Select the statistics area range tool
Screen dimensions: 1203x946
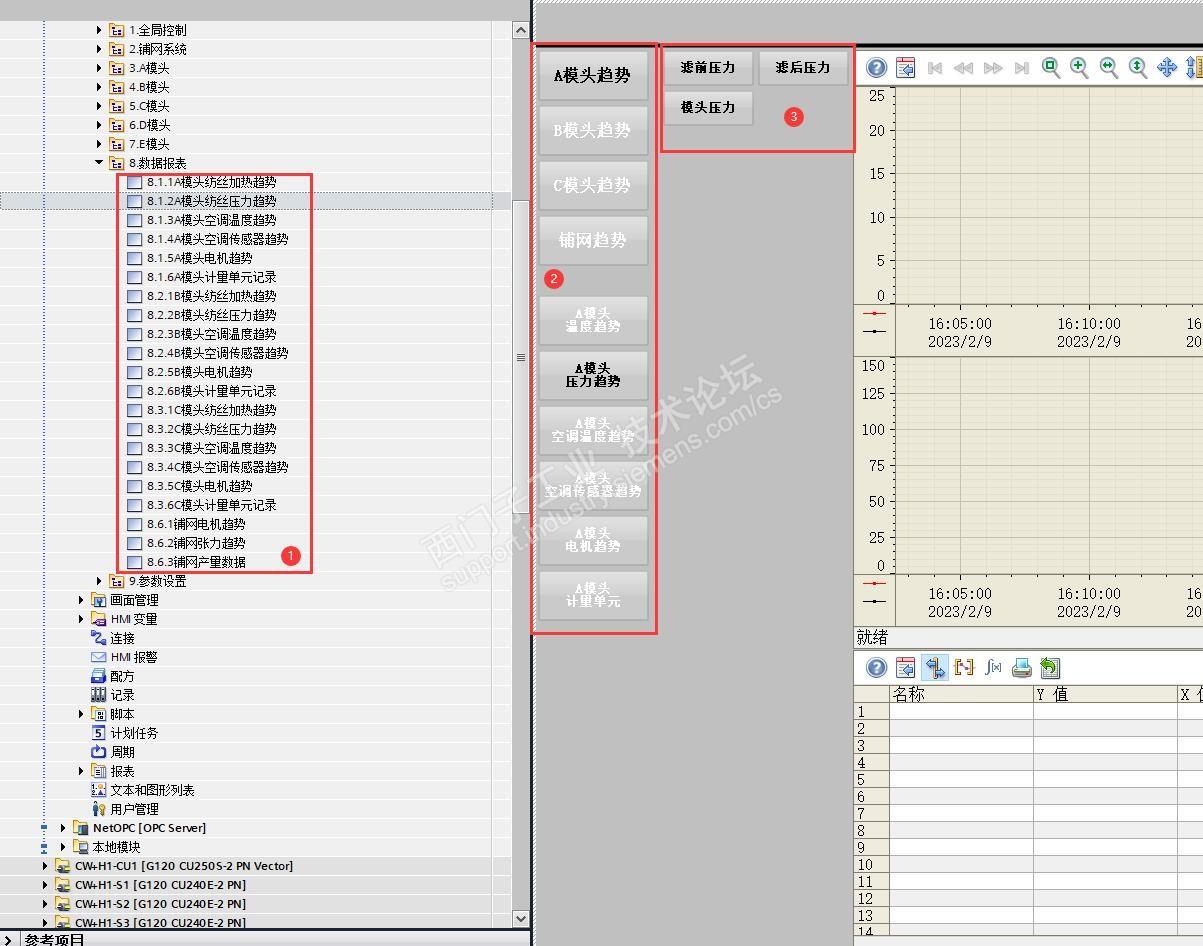pos(964,667)
